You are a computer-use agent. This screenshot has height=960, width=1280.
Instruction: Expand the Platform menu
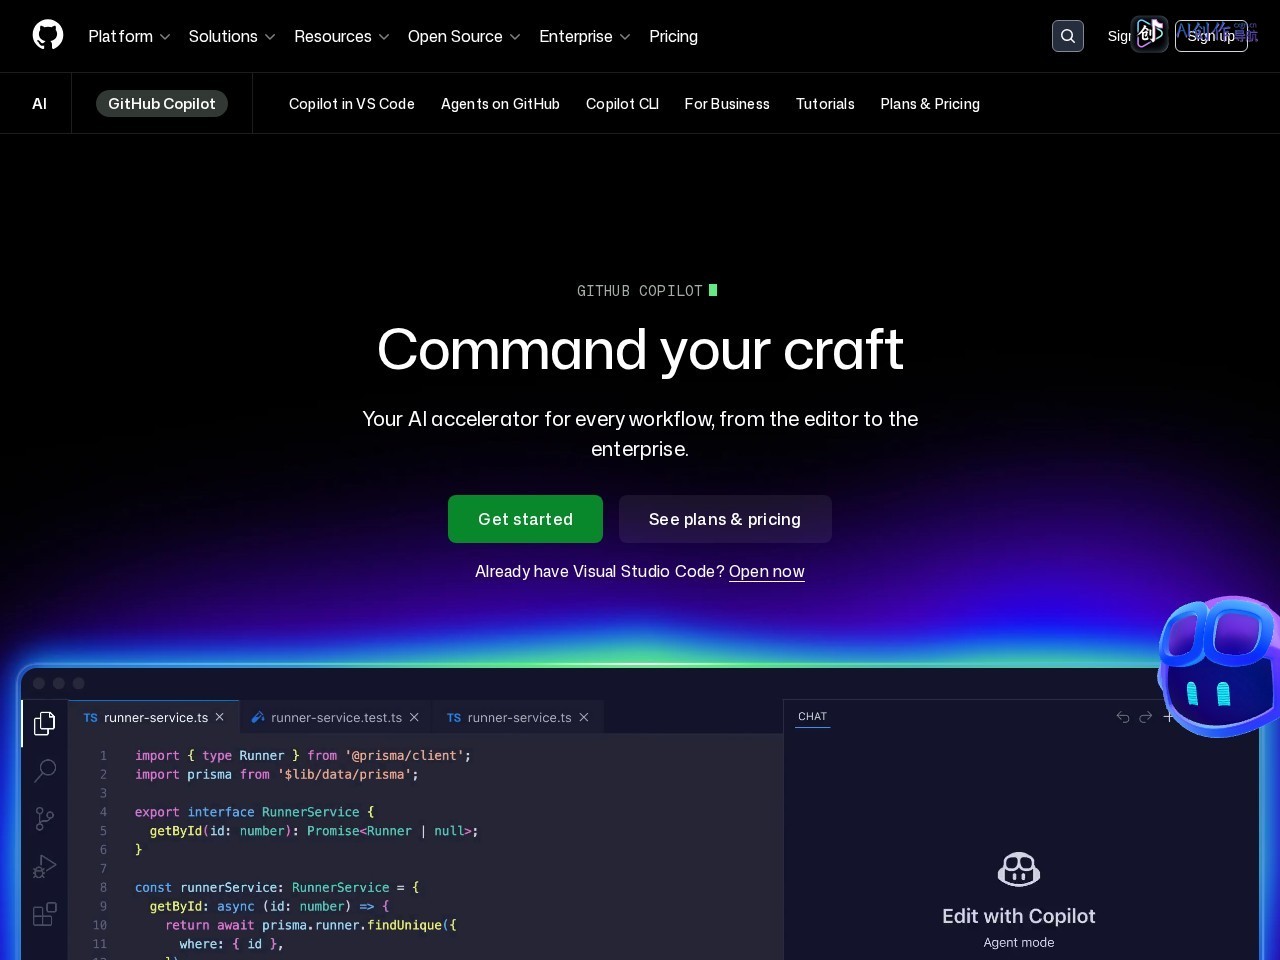129,36
